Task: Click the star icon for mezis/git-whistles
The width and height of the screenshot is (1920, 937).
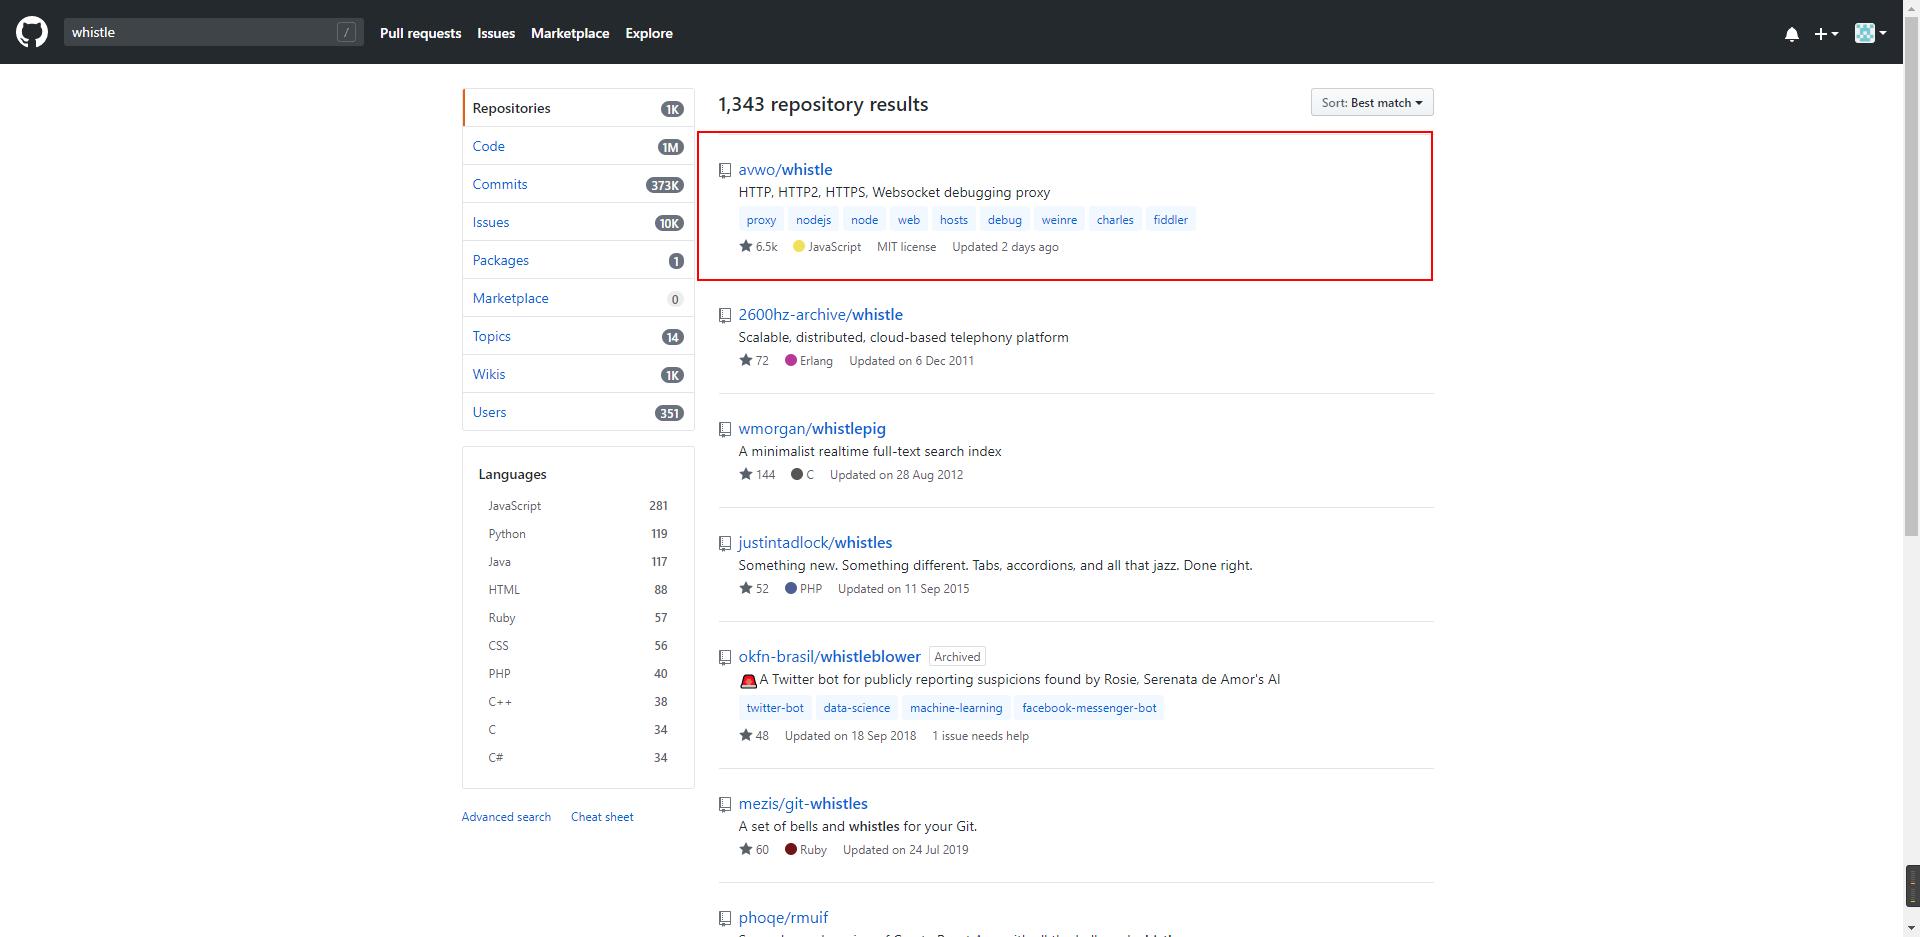Action: click(x=745, y=849)
